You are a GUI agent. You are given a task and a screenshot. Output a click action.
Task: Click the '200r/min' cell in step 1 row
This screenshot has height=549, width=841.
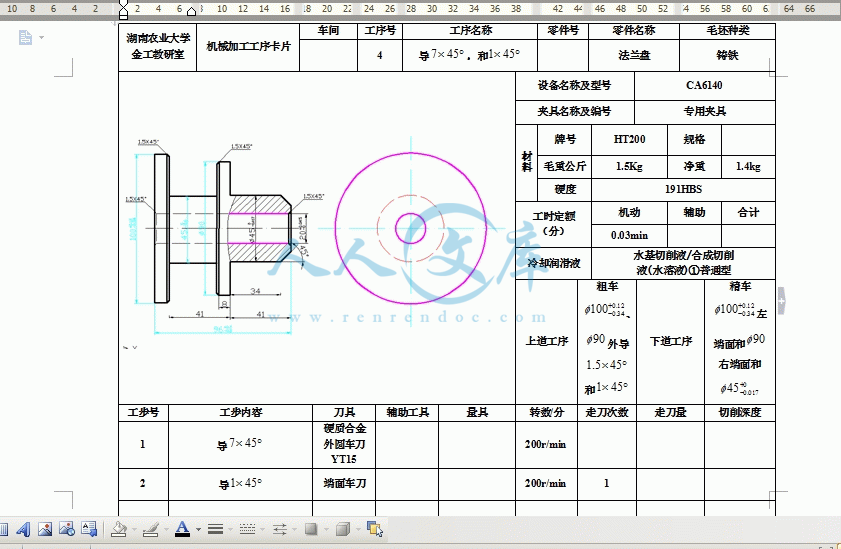(545, 444)
